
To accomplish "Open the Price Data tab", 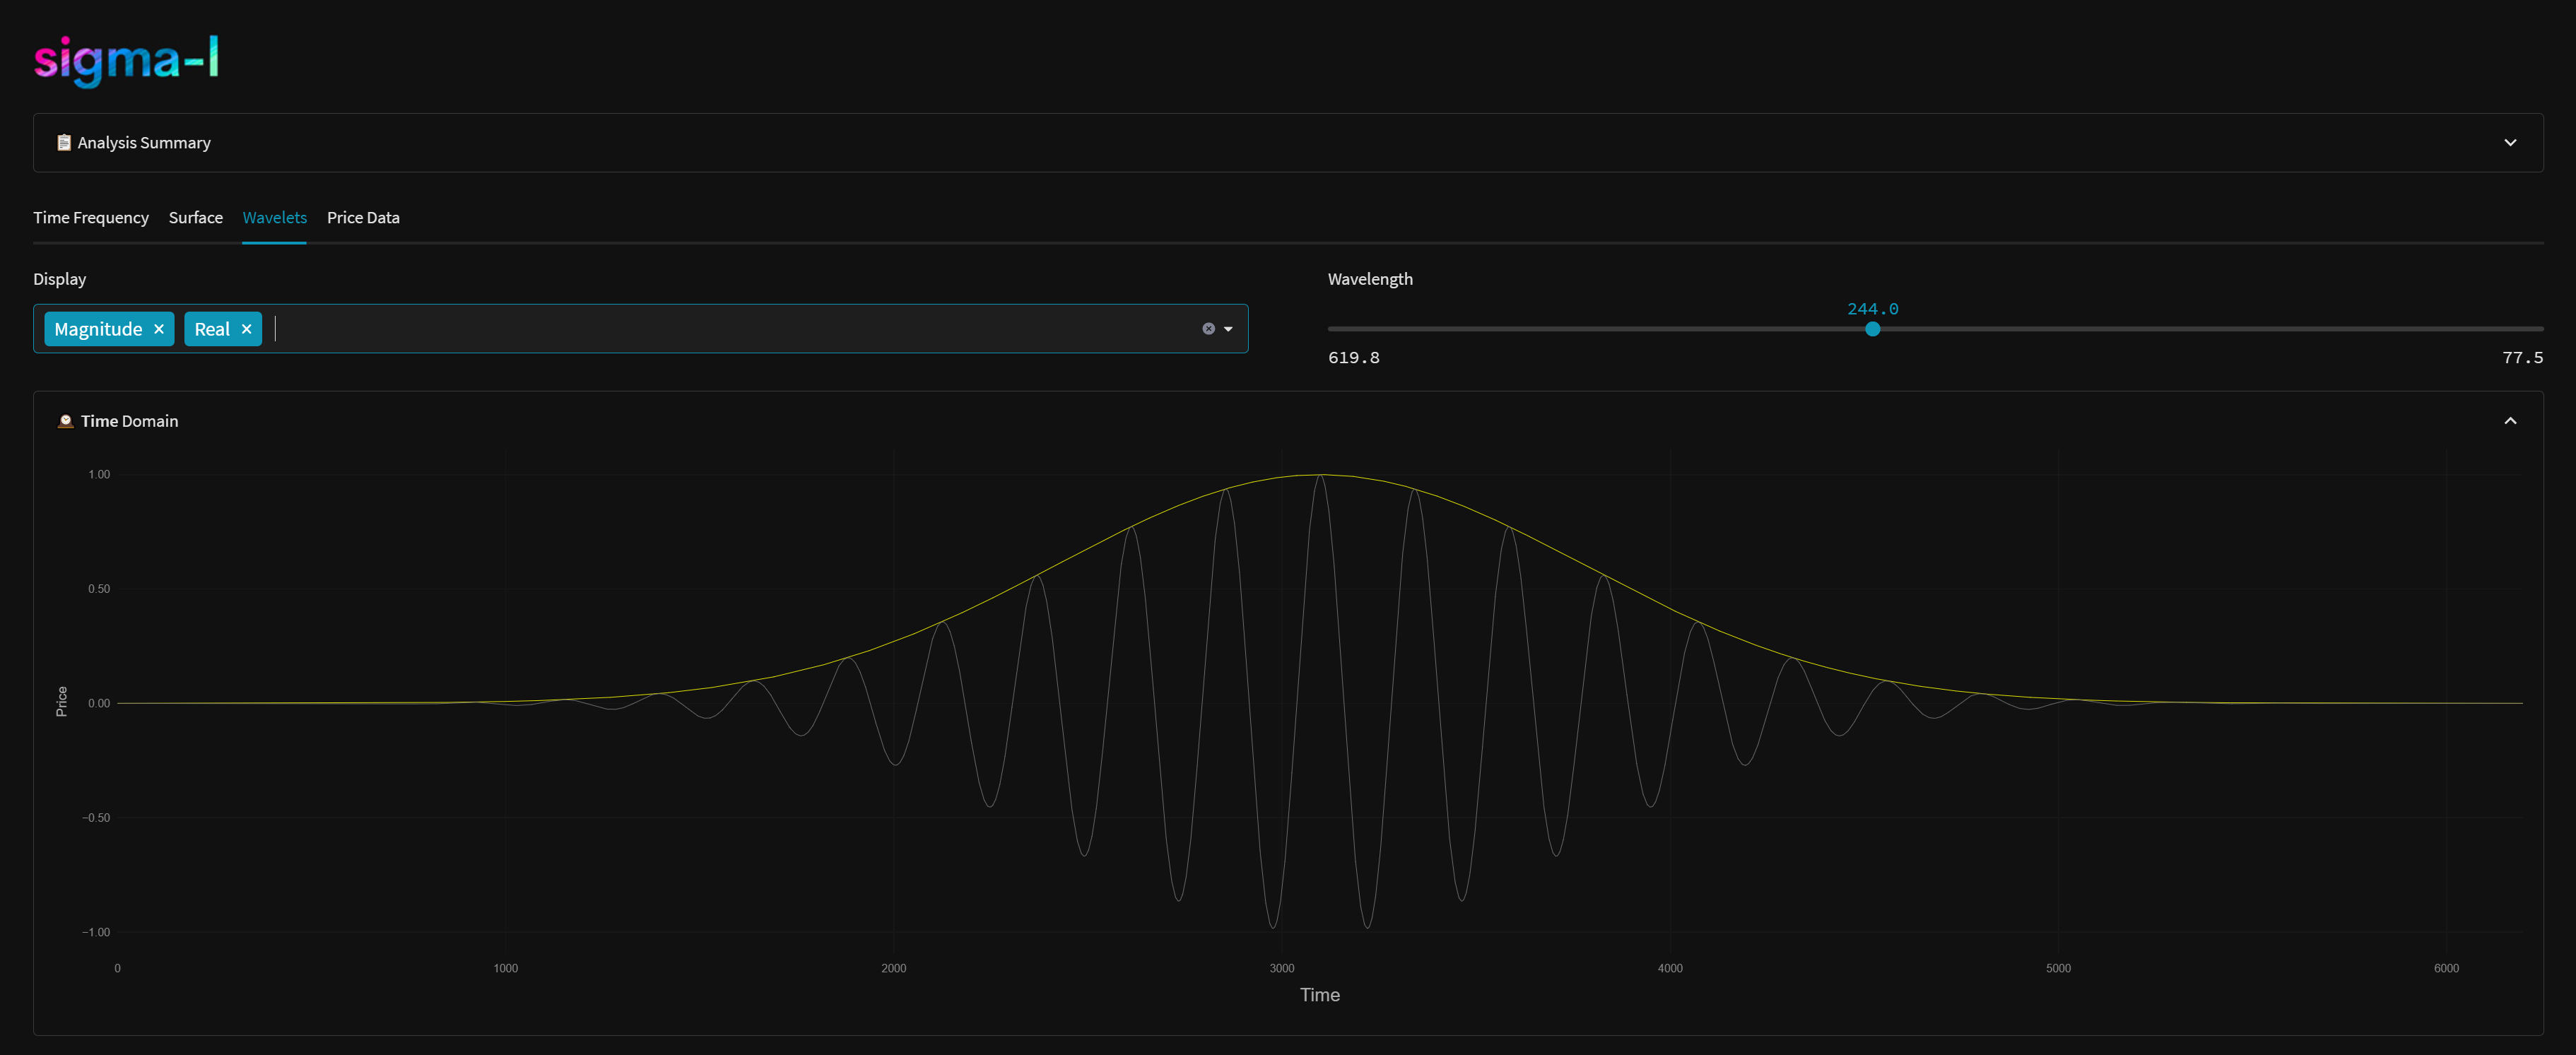I will [x=362, y=217].
